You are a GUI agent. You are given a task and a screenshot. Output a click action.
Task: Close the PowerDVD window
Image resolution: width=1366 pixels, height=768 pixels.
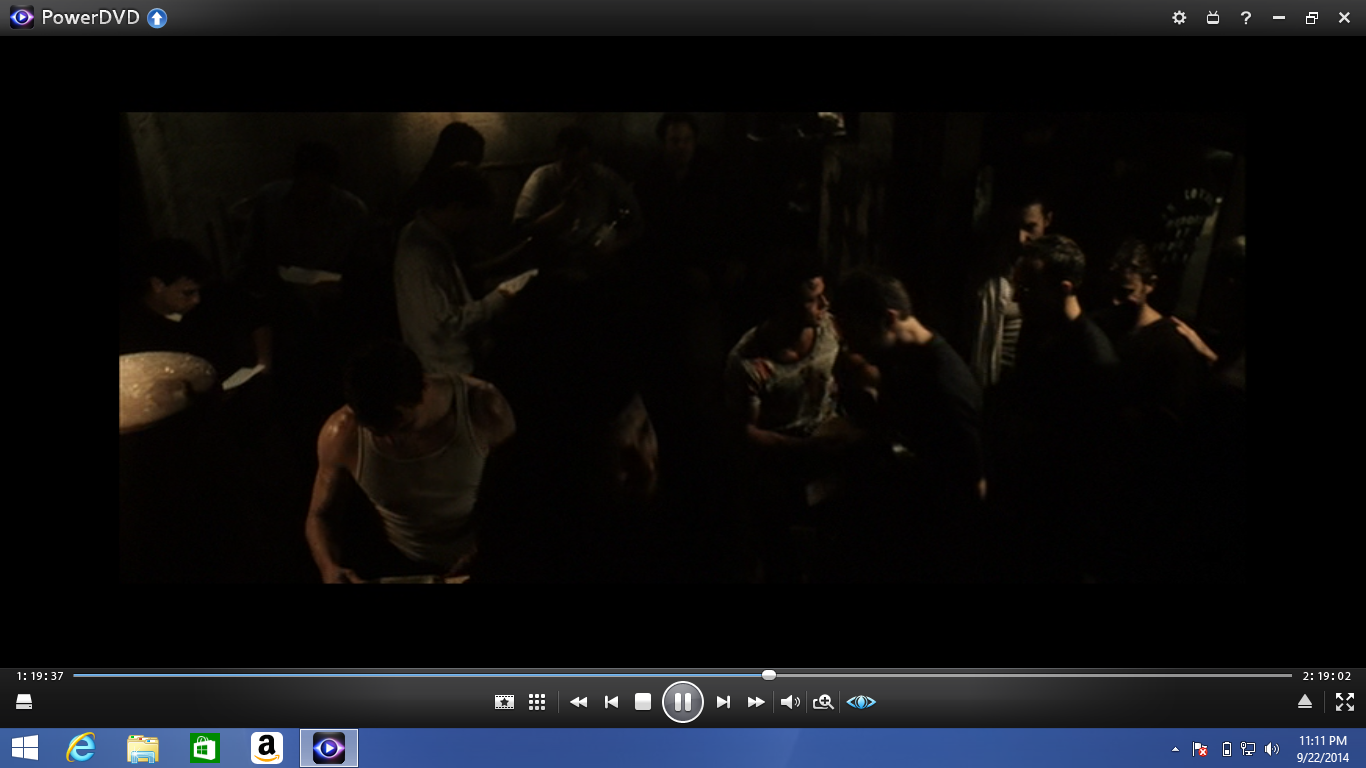1344,17
